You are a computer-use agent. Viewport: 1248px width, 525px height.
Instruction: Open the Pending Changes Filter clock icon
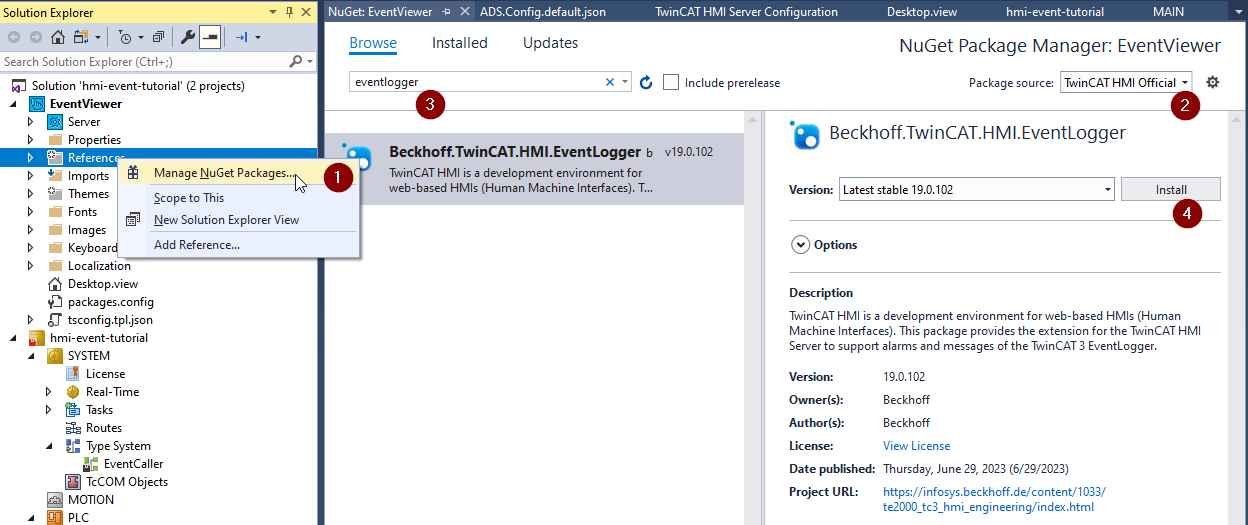pyautogui.click(x=124, y=37)
